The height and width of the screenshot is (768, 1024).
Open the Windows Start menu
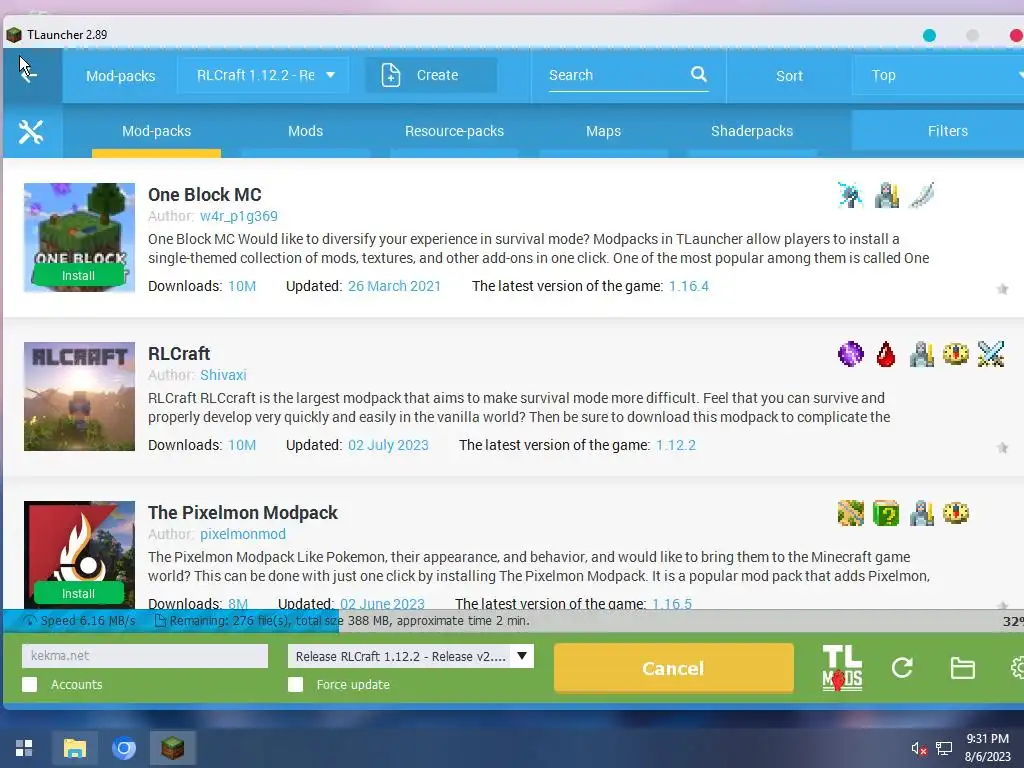(x=24, y=748)
